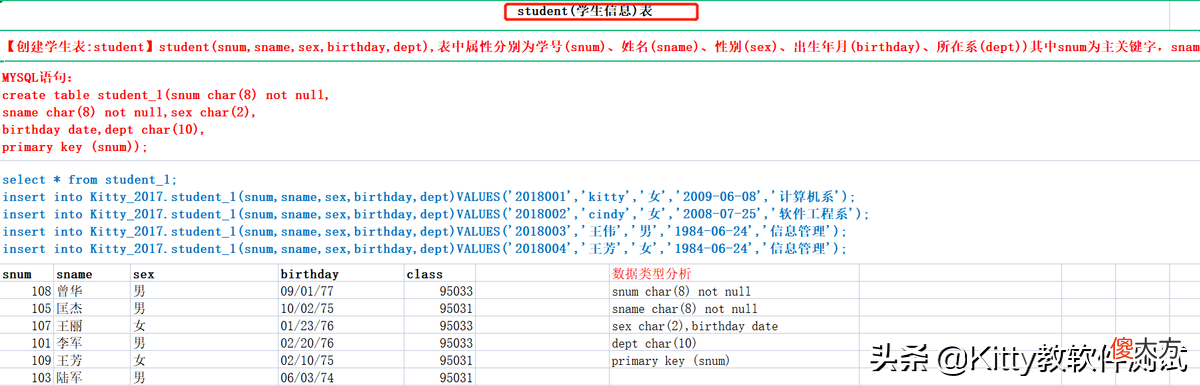Select the sex cell 男 in 李军's row
This screenshot has width=1200, height=386.
pyautogui.click(x=204, y=343)
